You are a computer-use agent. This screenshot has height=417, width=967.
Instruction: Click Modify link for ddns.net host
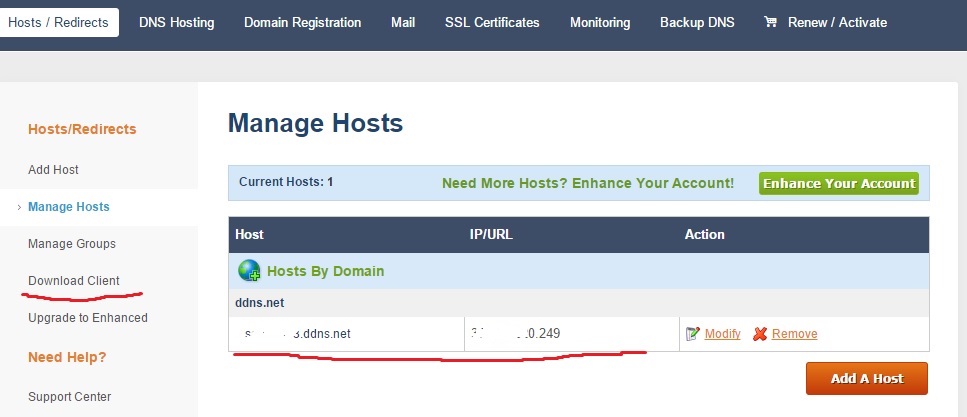(x=723, y=334)
